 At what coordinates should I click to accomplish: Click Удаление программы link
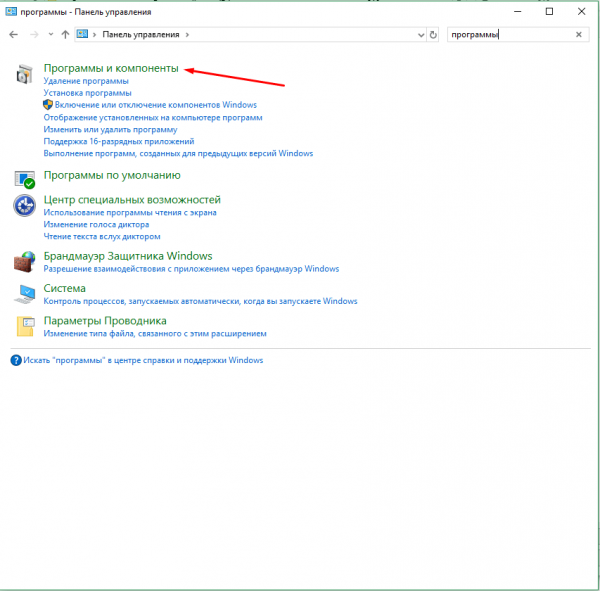86,81
